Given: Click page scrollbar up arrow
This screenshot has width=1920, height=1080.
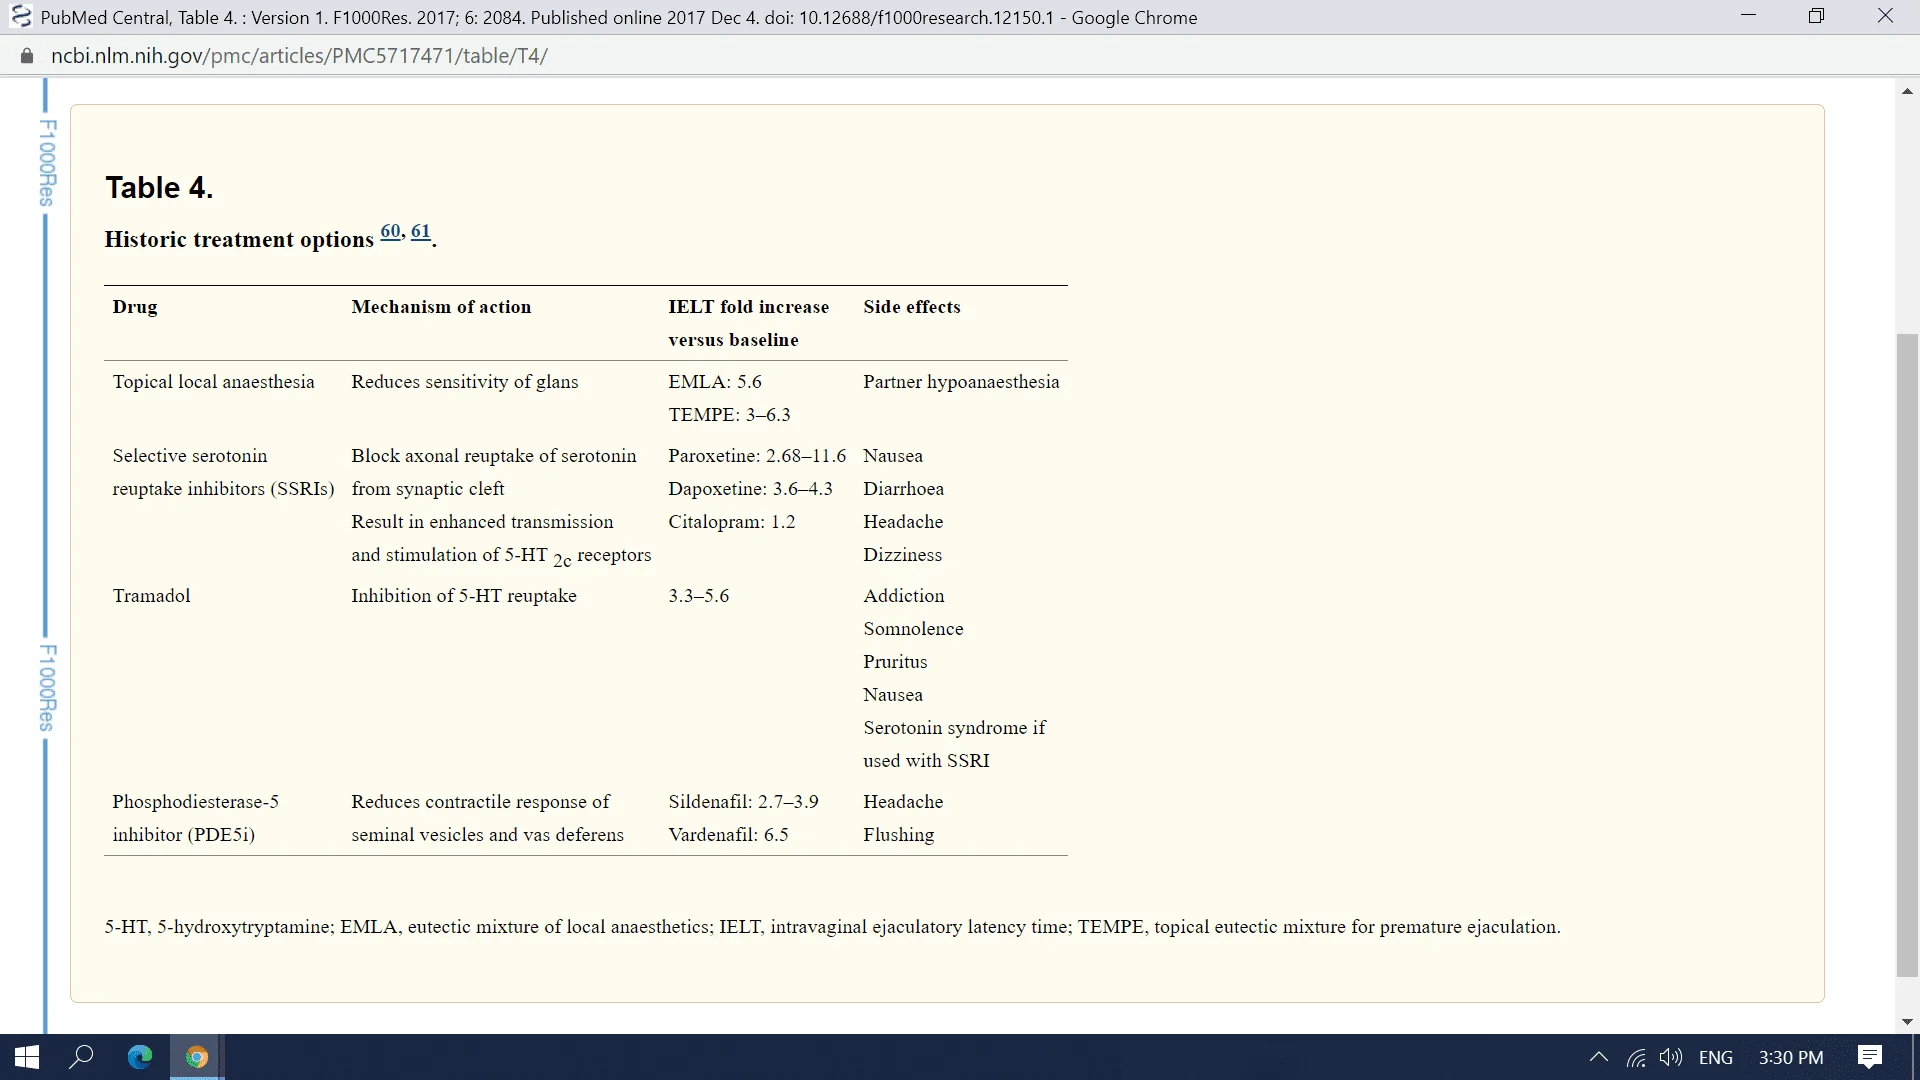Looking at the screenshot, I should 1908,91.
